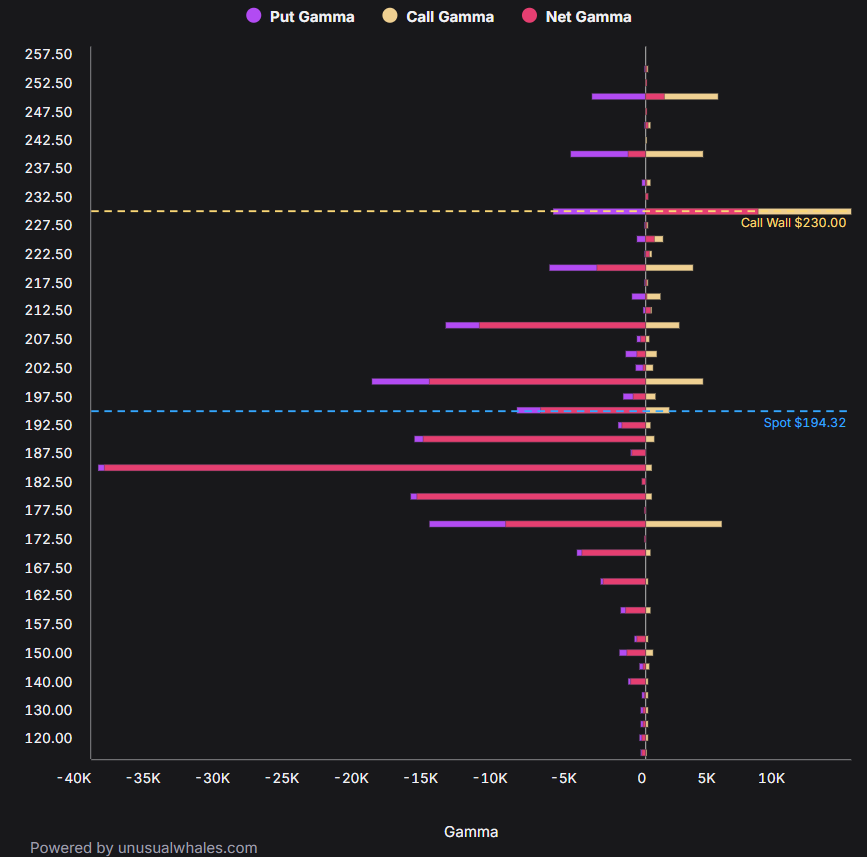This screenshot has height=857, width=867.
Task: Click the red Net Gamma legend dot
Action: point(529,15)
